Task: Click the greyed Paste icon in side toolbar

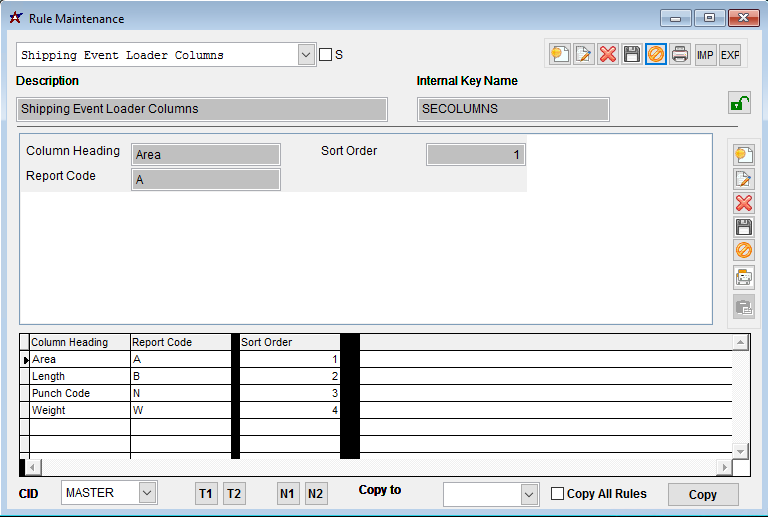Action: (744, 307)
